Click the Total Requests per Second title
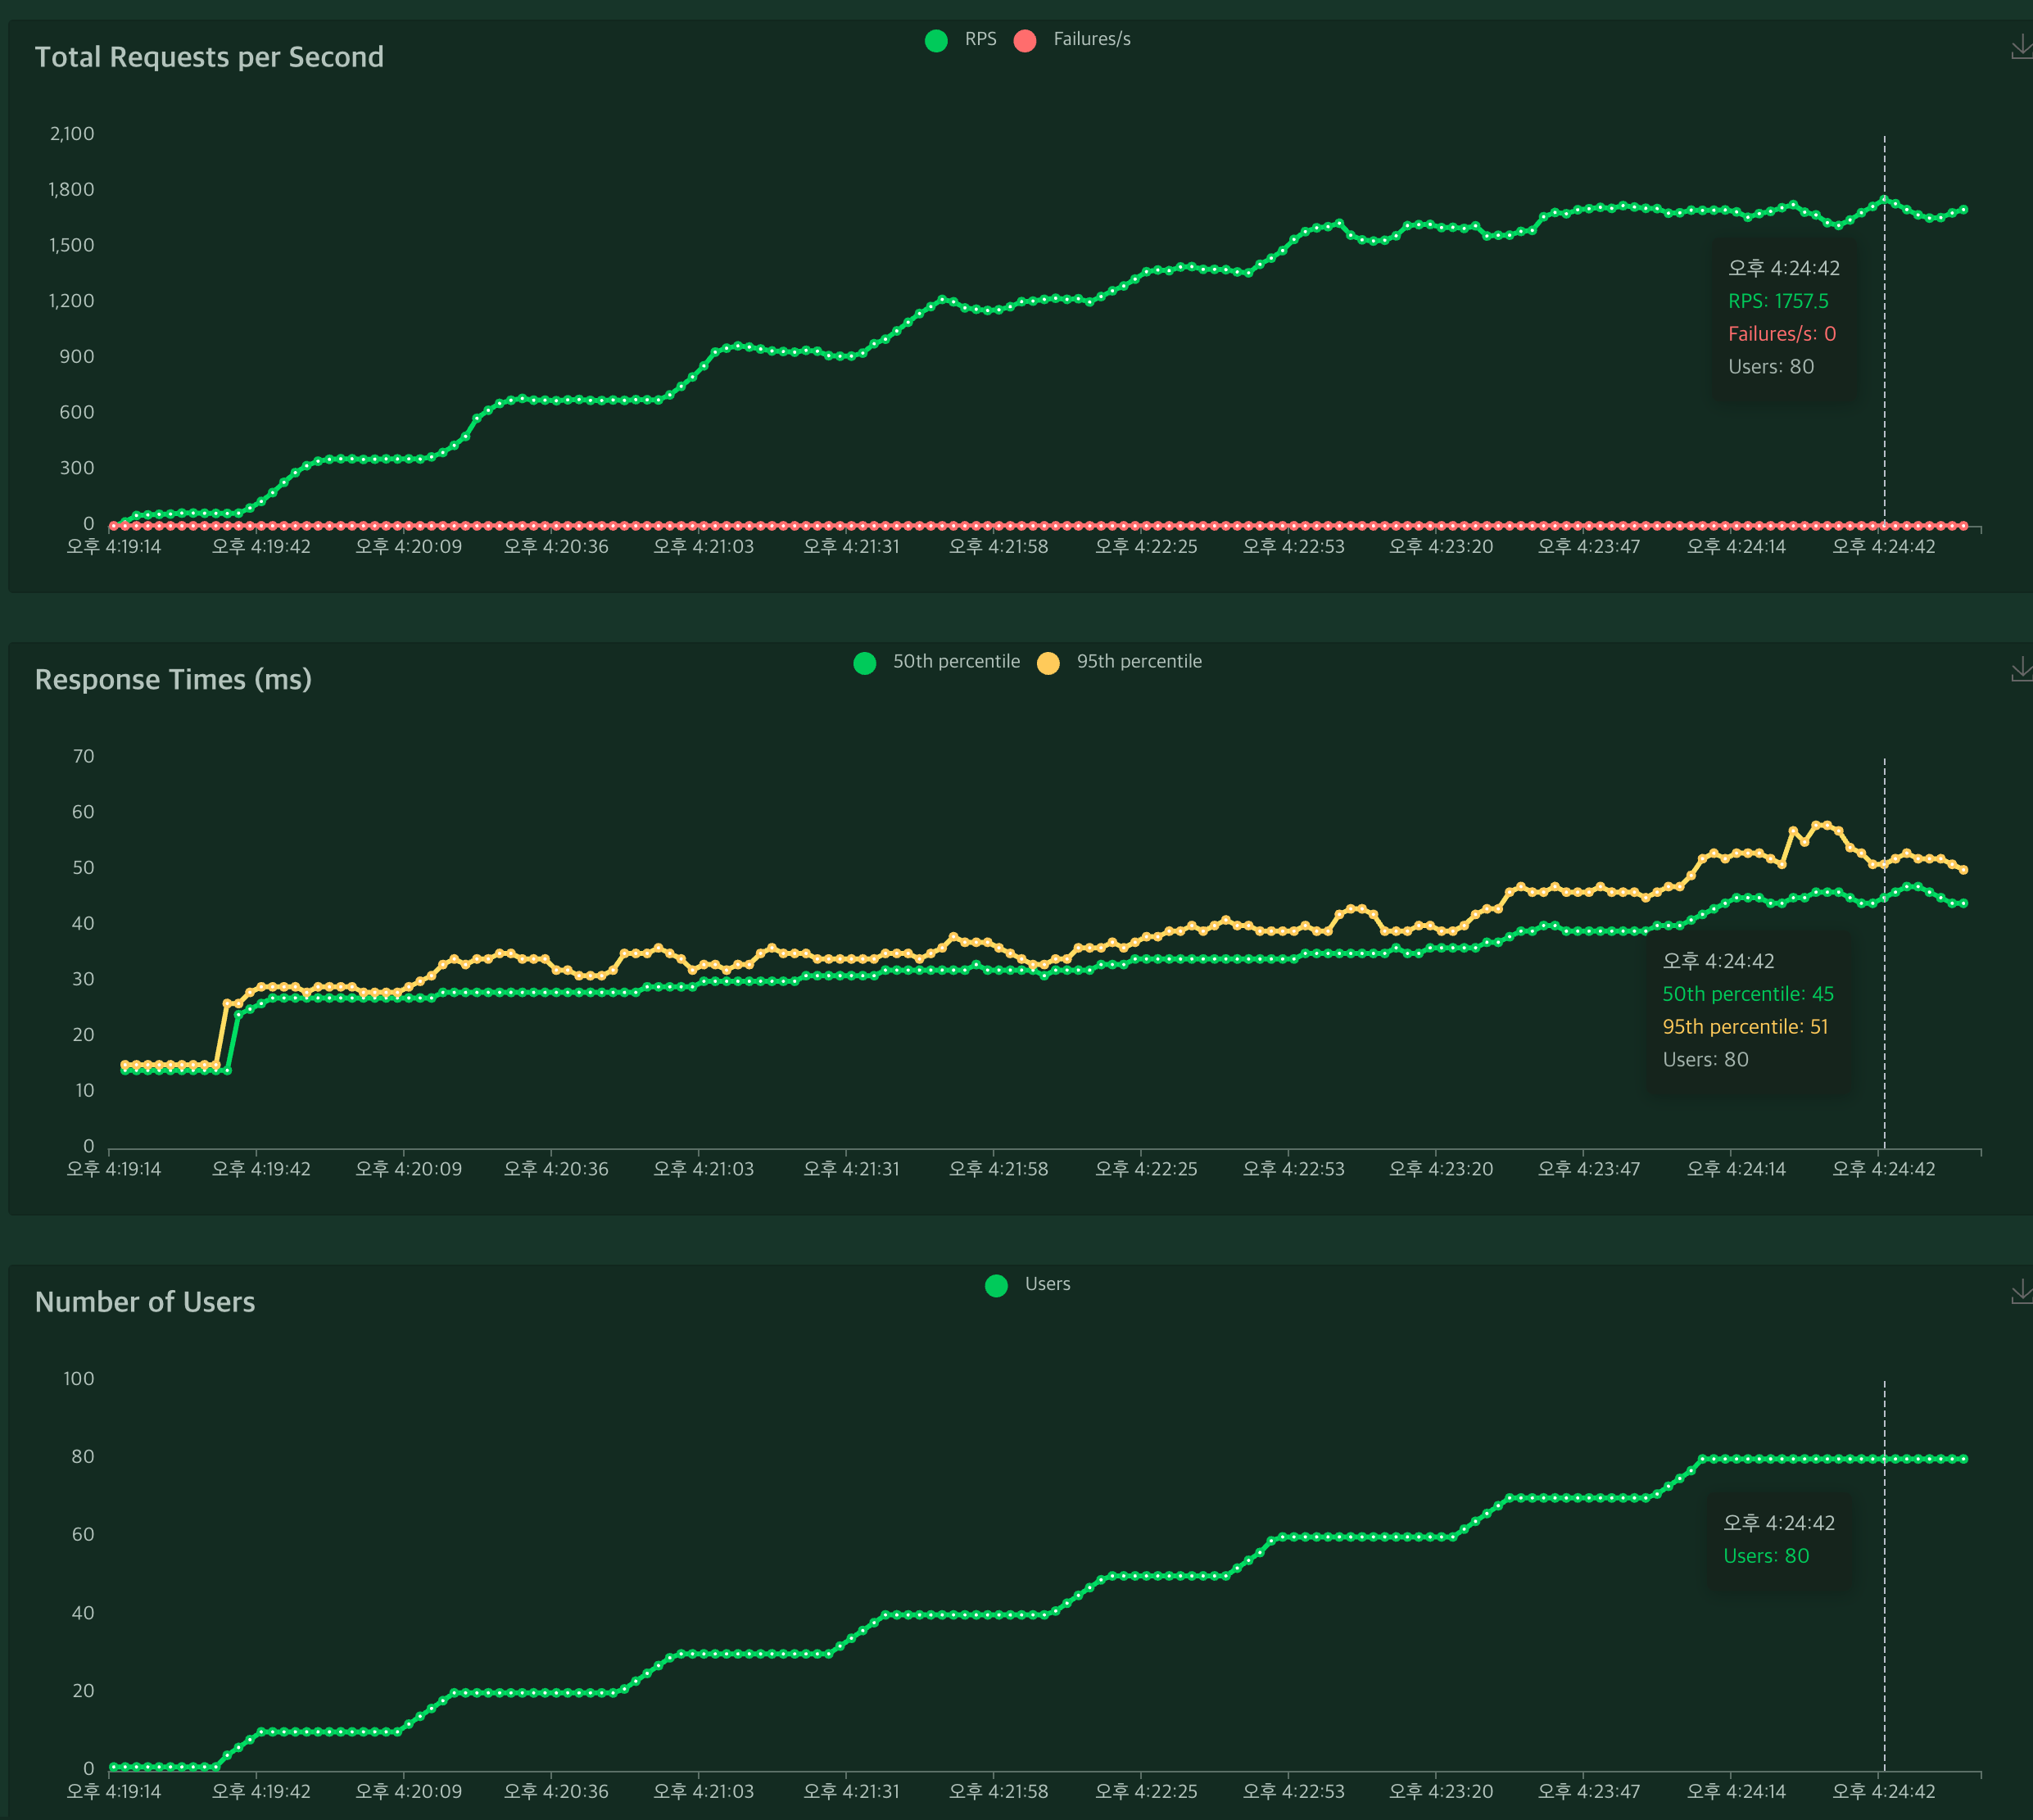Image resolution: width=2033 pixels, height=1820 pixels. tap(209, 57)
